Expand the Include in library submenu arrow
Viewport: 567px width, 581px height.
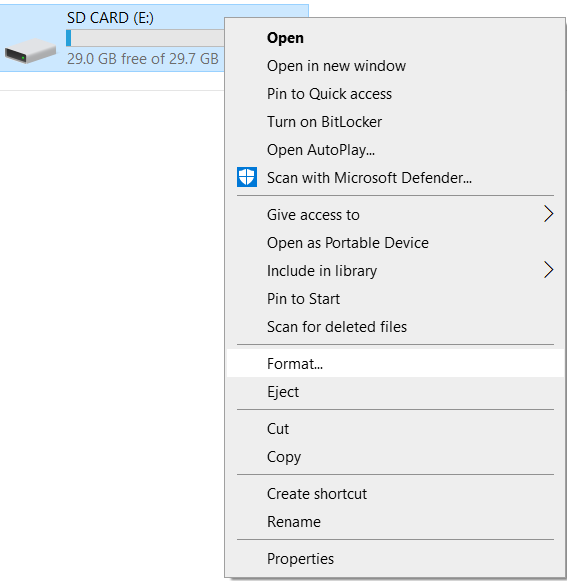549,270
